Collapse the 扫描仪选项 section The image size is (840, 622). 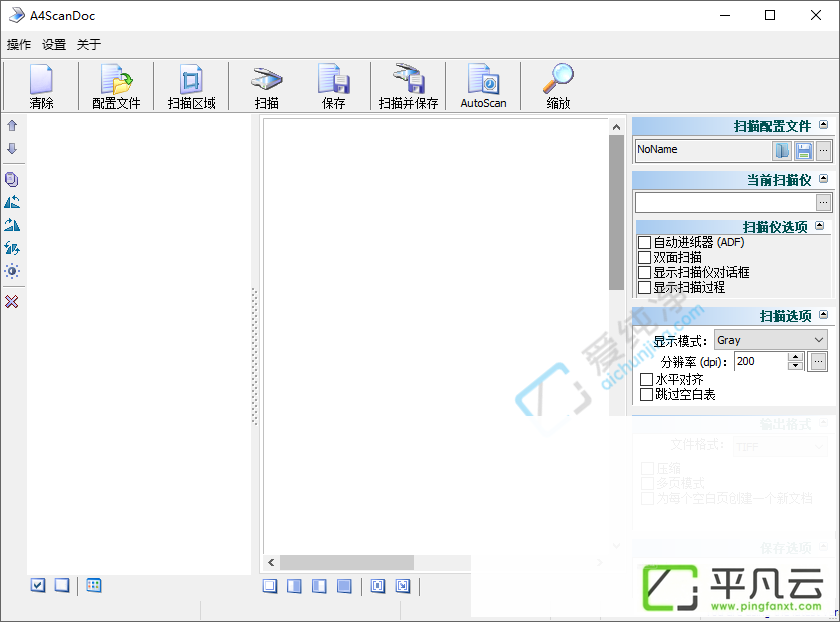[x=820, y=226]
